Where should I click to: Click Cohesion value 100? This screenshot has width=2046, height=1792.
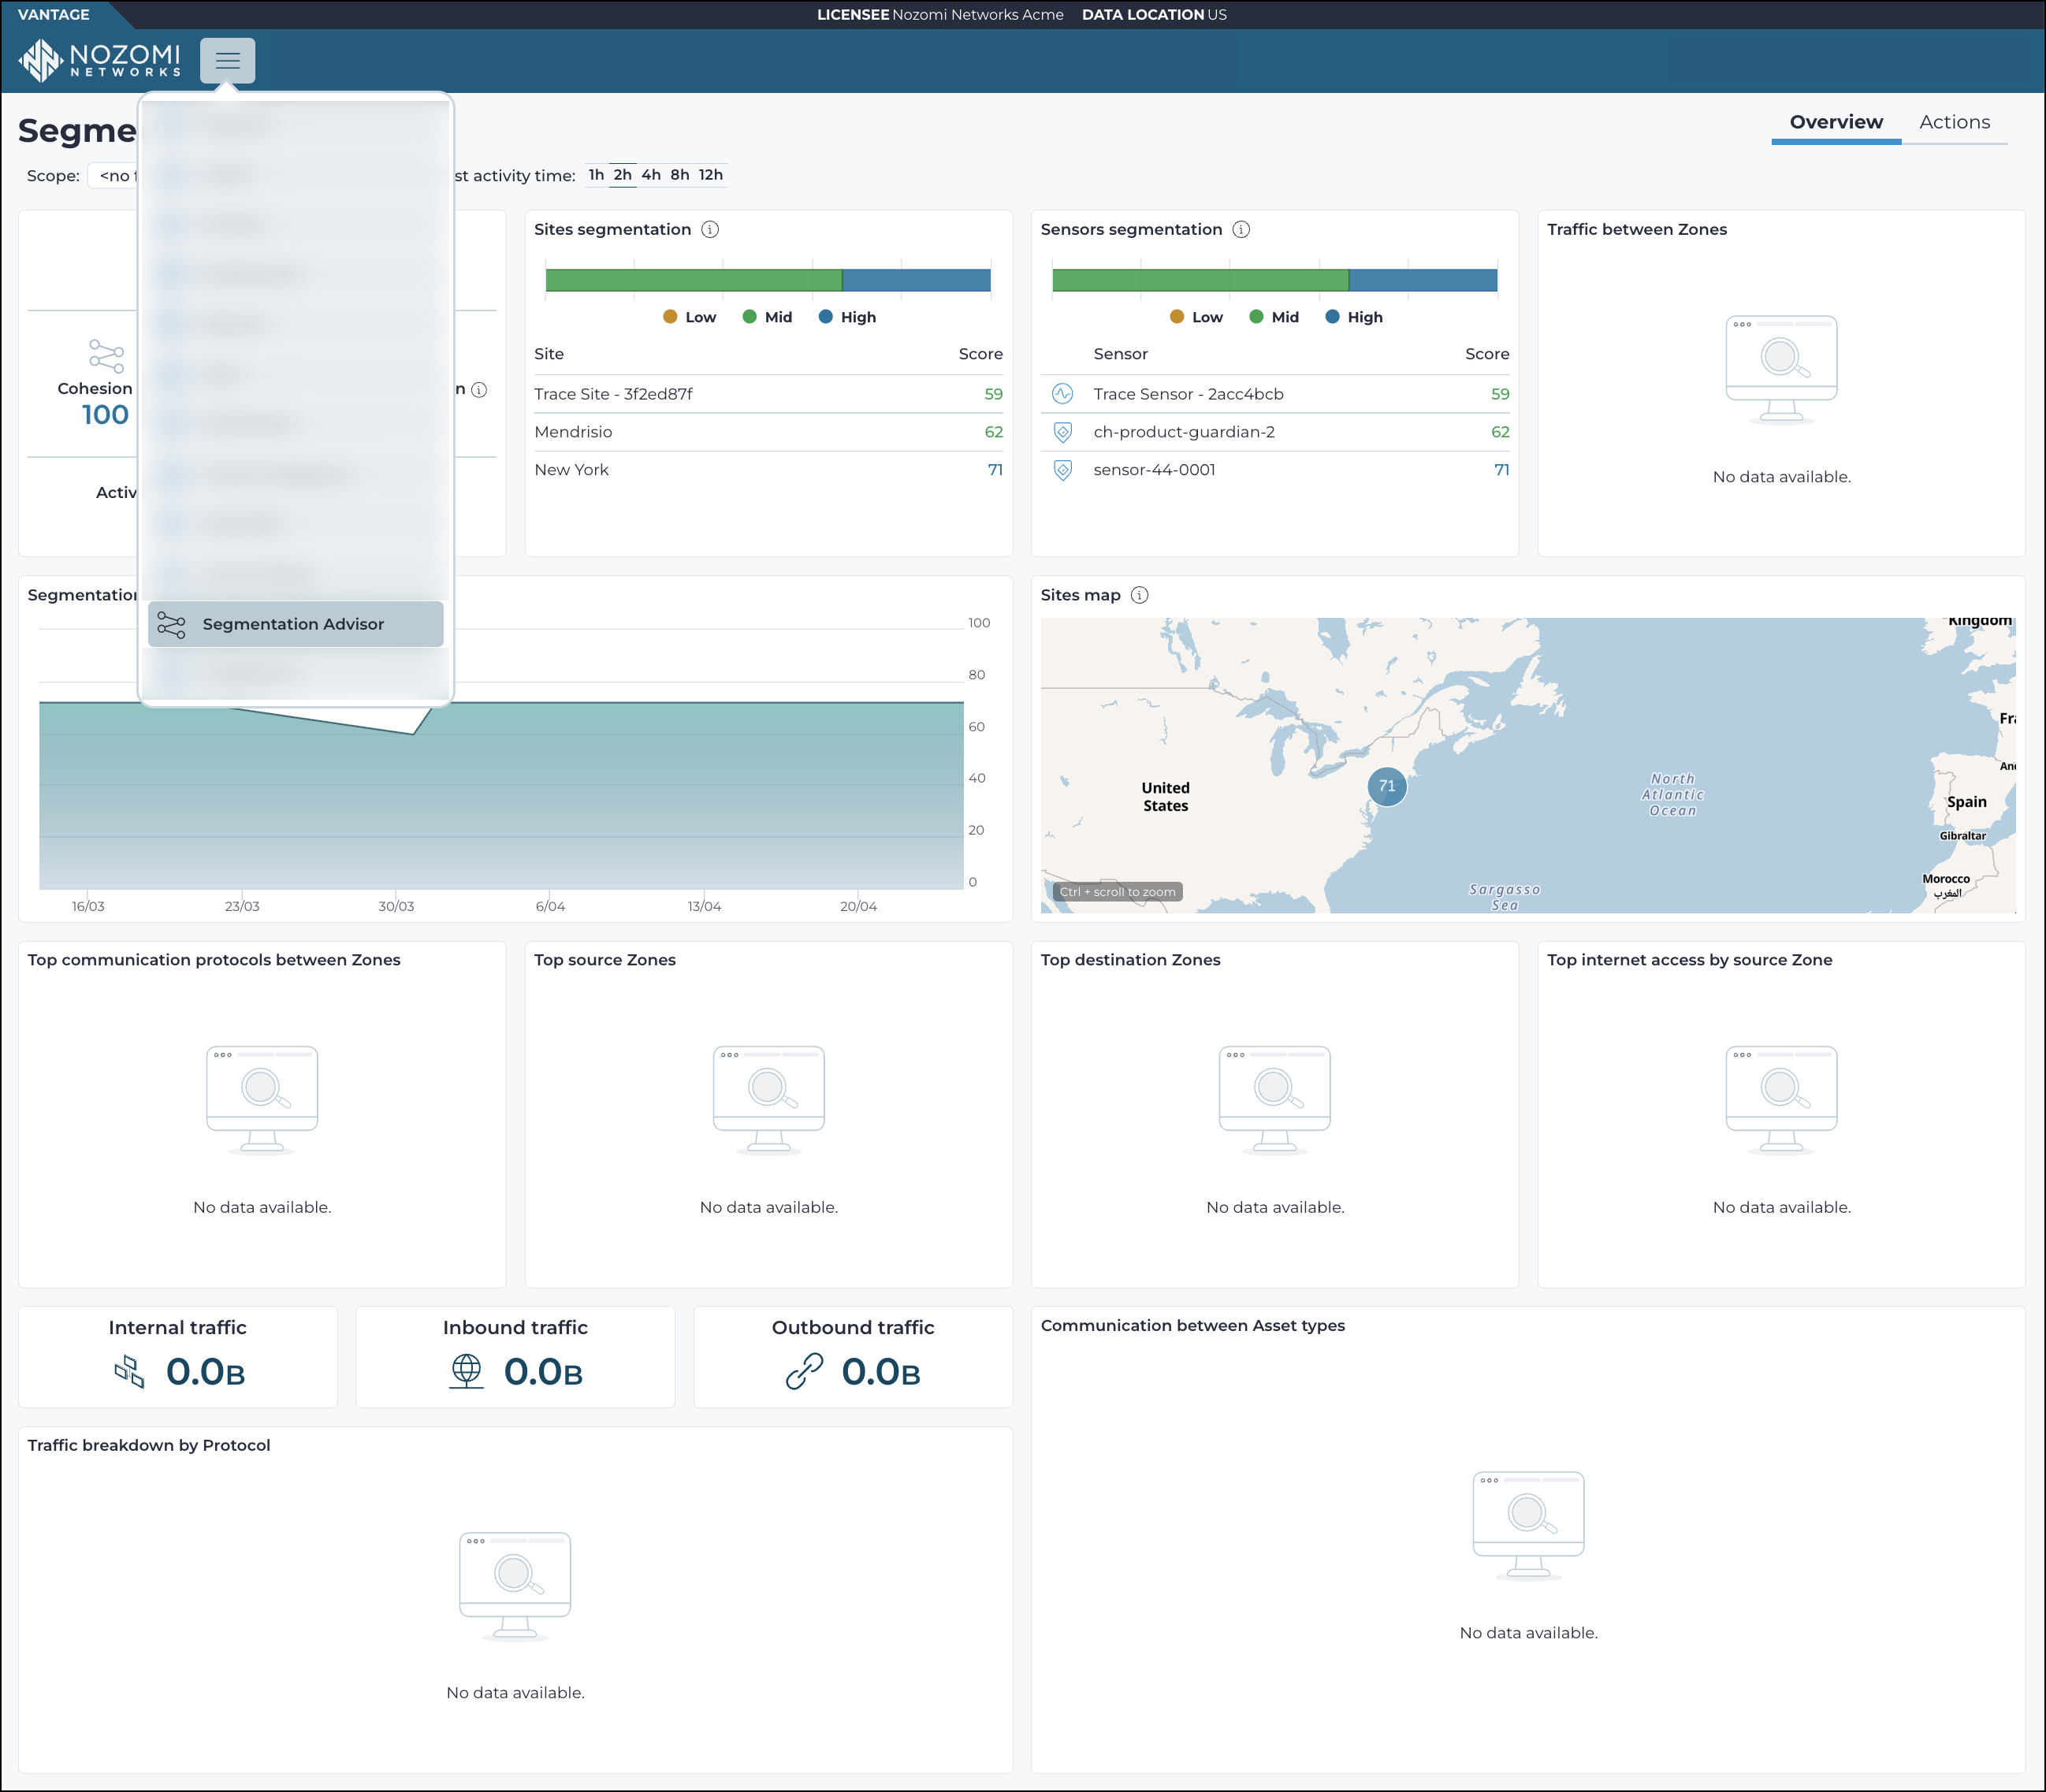coord(105,415)
